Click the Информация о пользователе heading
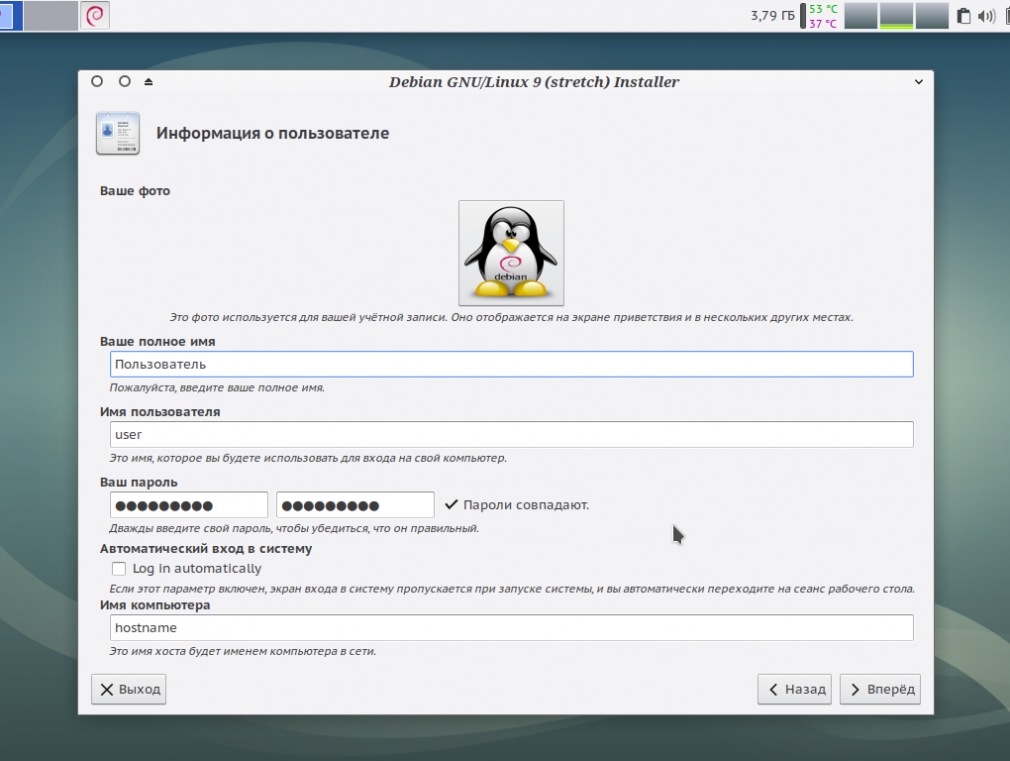 (272, 133)
